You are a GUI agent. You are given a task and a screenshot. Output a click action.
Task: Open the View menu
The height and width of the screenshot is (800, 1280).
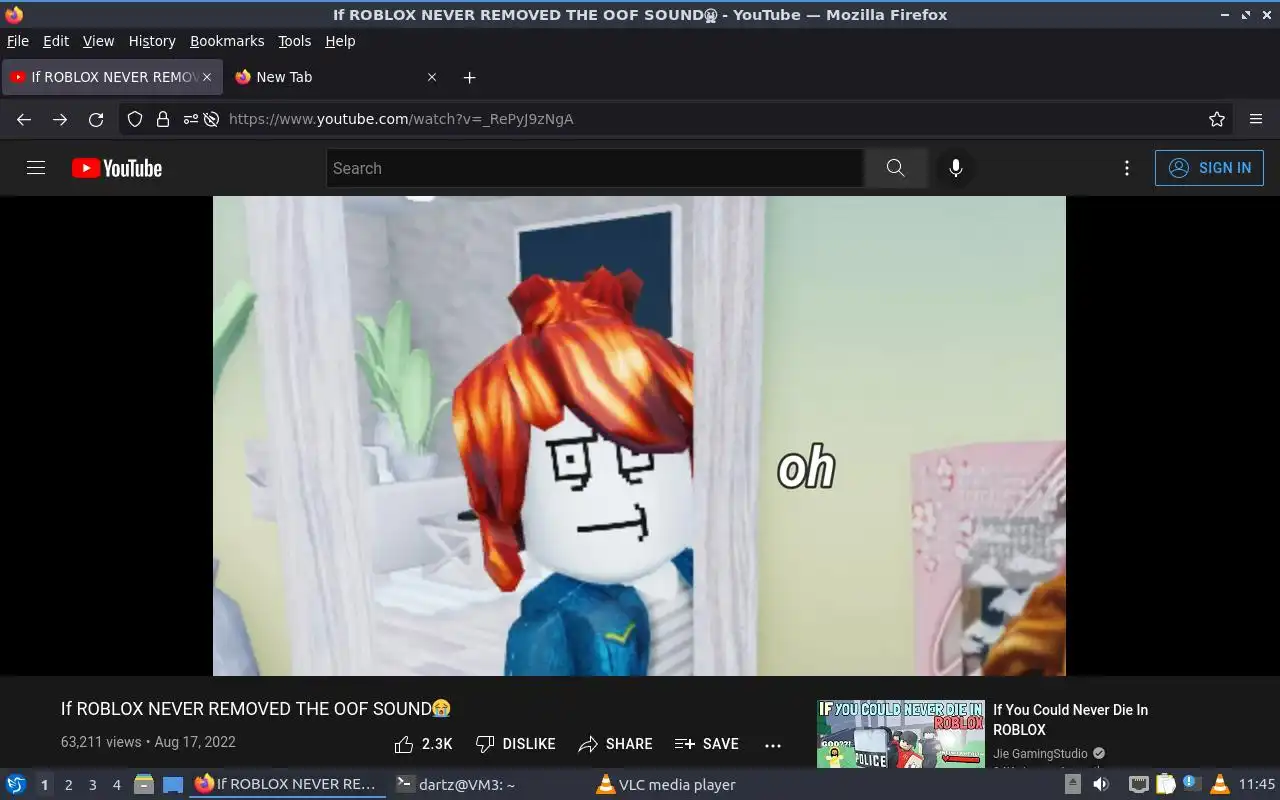[x=98, y=41]
